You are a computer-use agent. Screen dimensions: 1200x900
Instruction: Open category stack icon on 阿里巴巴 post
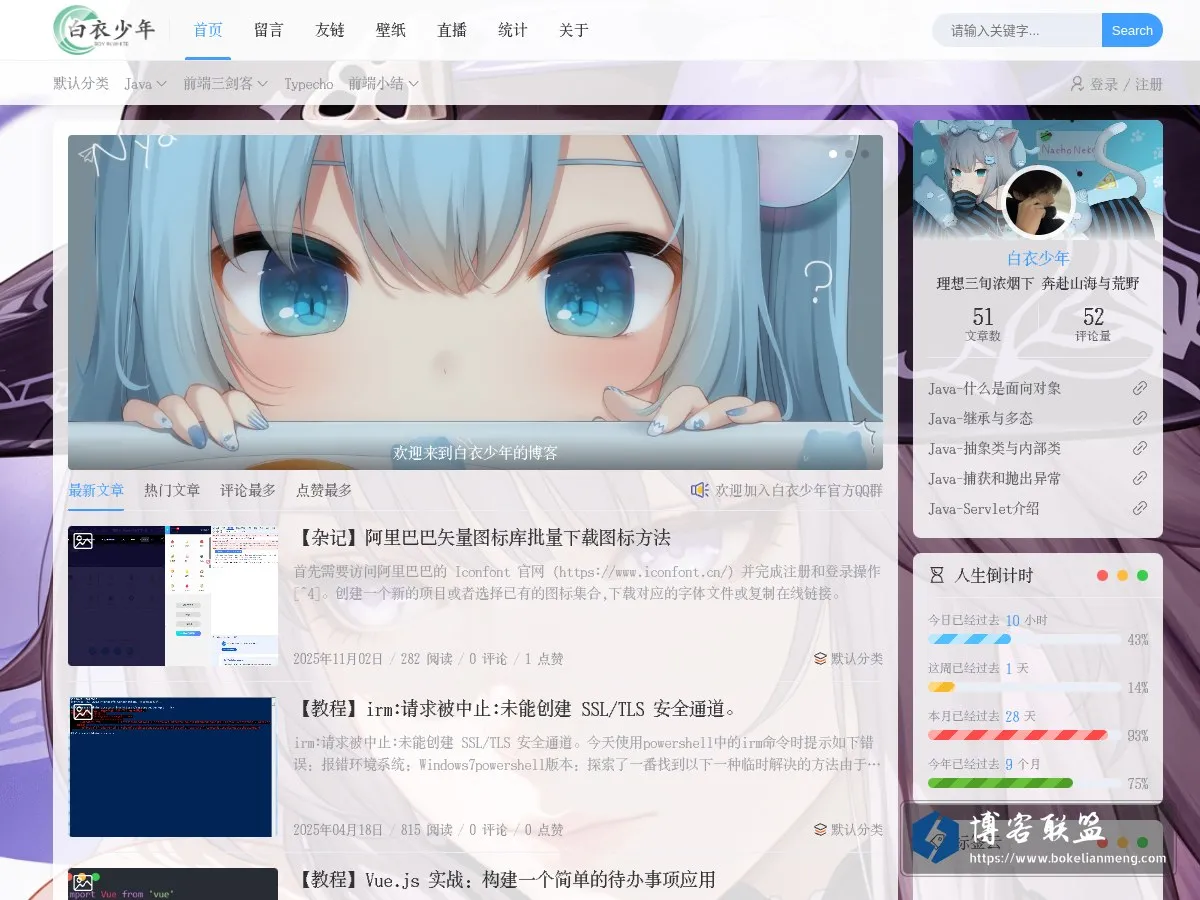[x=820, y=659]
